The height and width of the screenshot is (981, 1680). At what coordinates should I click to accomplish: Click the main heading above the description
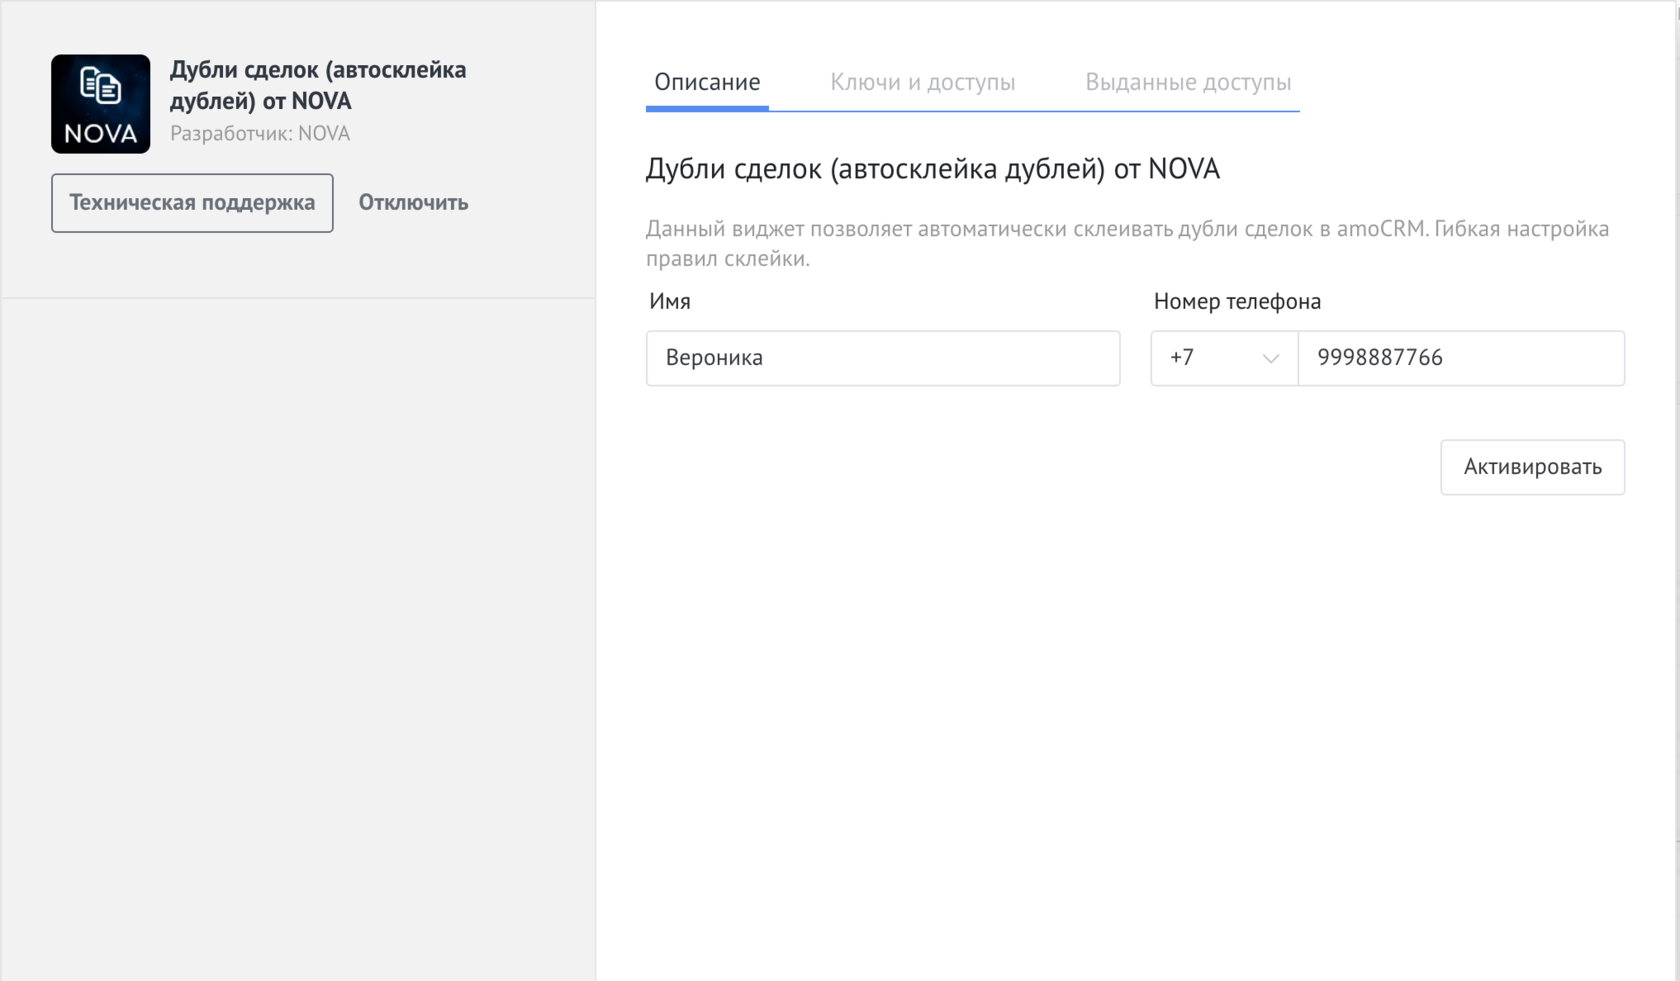pyautogui.click(x=932, y=169)
